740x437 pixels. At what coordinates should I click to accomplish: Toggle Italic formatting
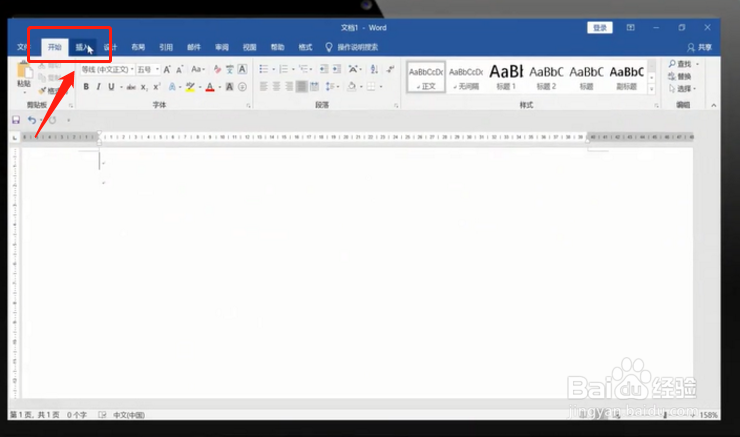99,87
